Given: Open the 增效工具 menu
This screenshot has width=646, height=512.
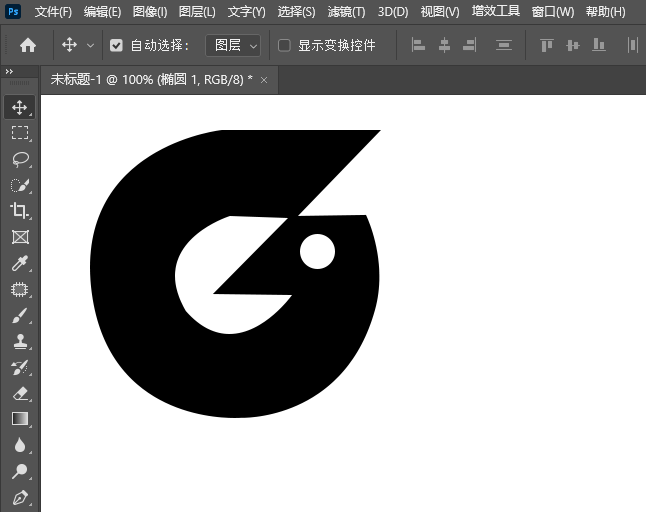Looking at the screenshot, I should point(496,11).
